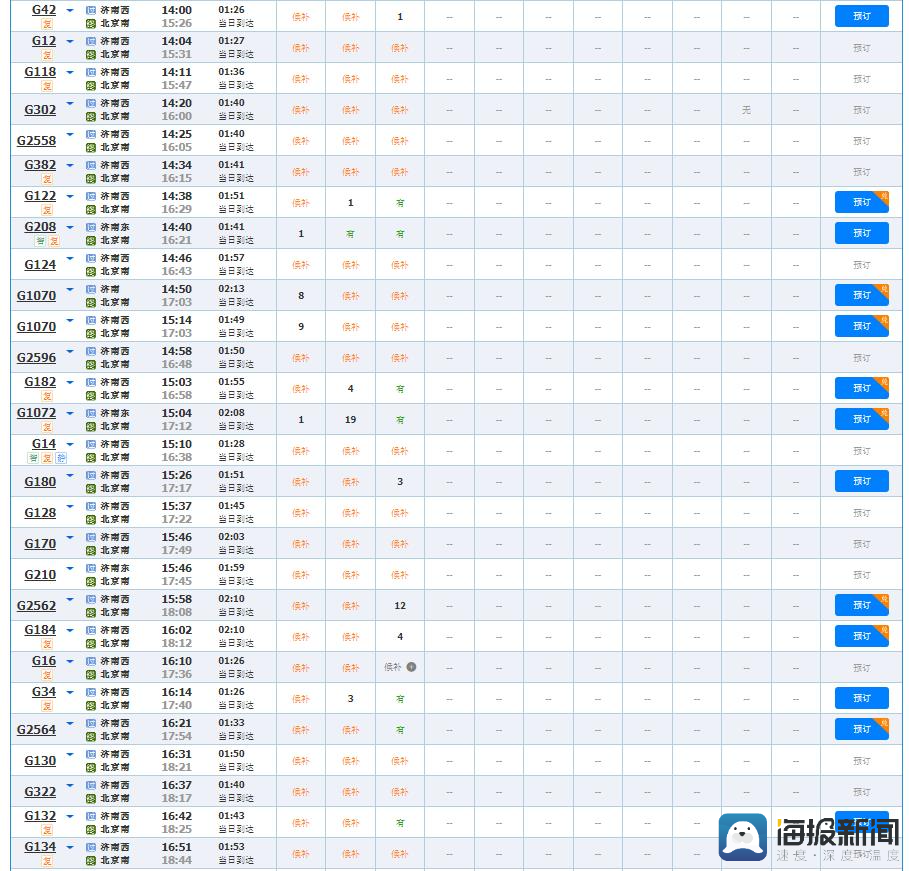The image size is (909, 871).
Task: Click the departure station icon for G302 济南西
Action: point(91,104)
